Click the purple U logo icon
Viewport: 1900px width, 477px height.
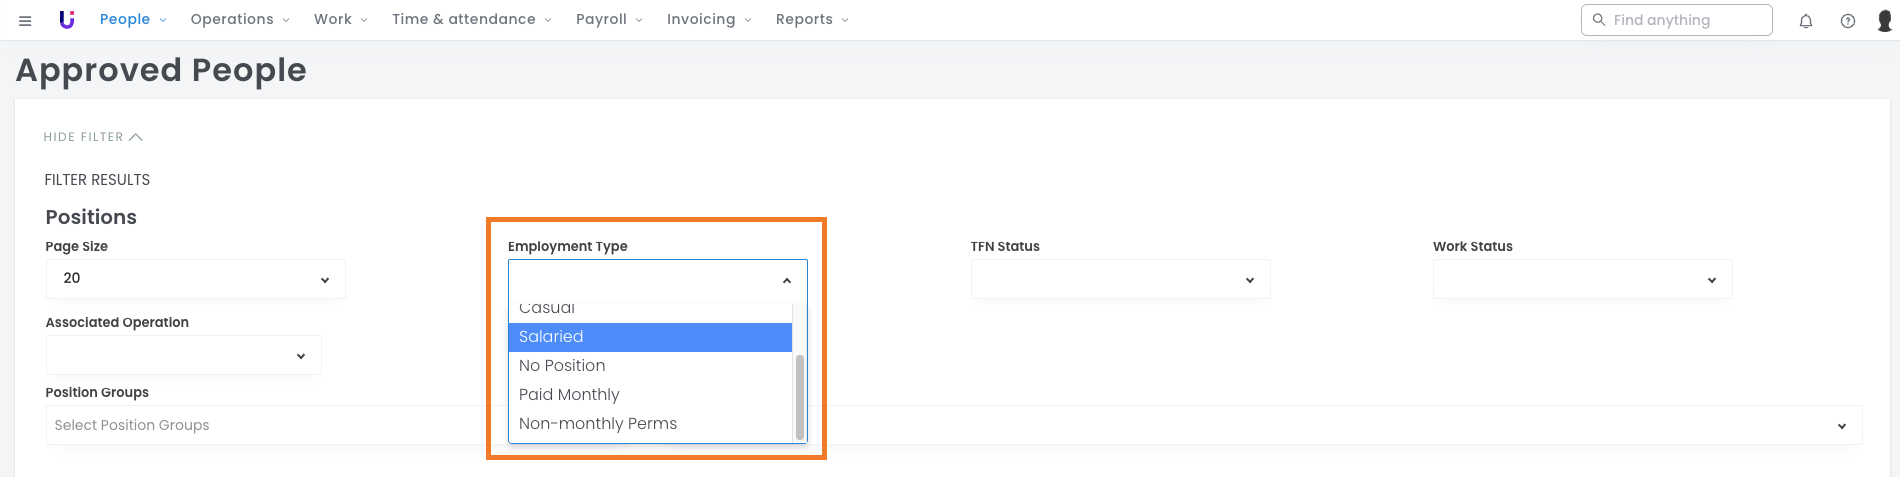click(x=67, y=20)
